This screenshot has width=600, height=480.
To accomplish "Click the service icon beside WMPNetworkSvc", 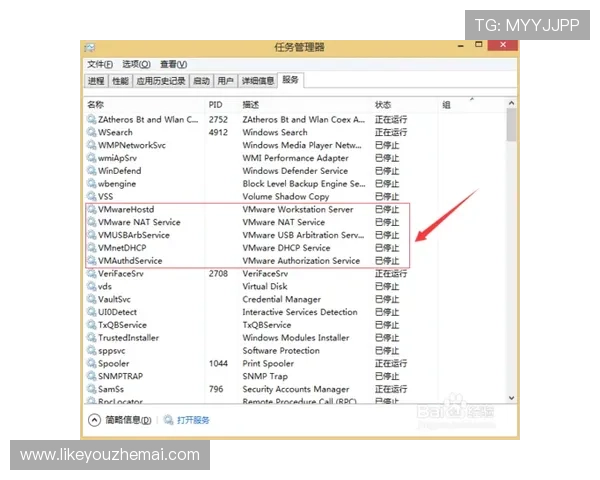I will point(91,145).
